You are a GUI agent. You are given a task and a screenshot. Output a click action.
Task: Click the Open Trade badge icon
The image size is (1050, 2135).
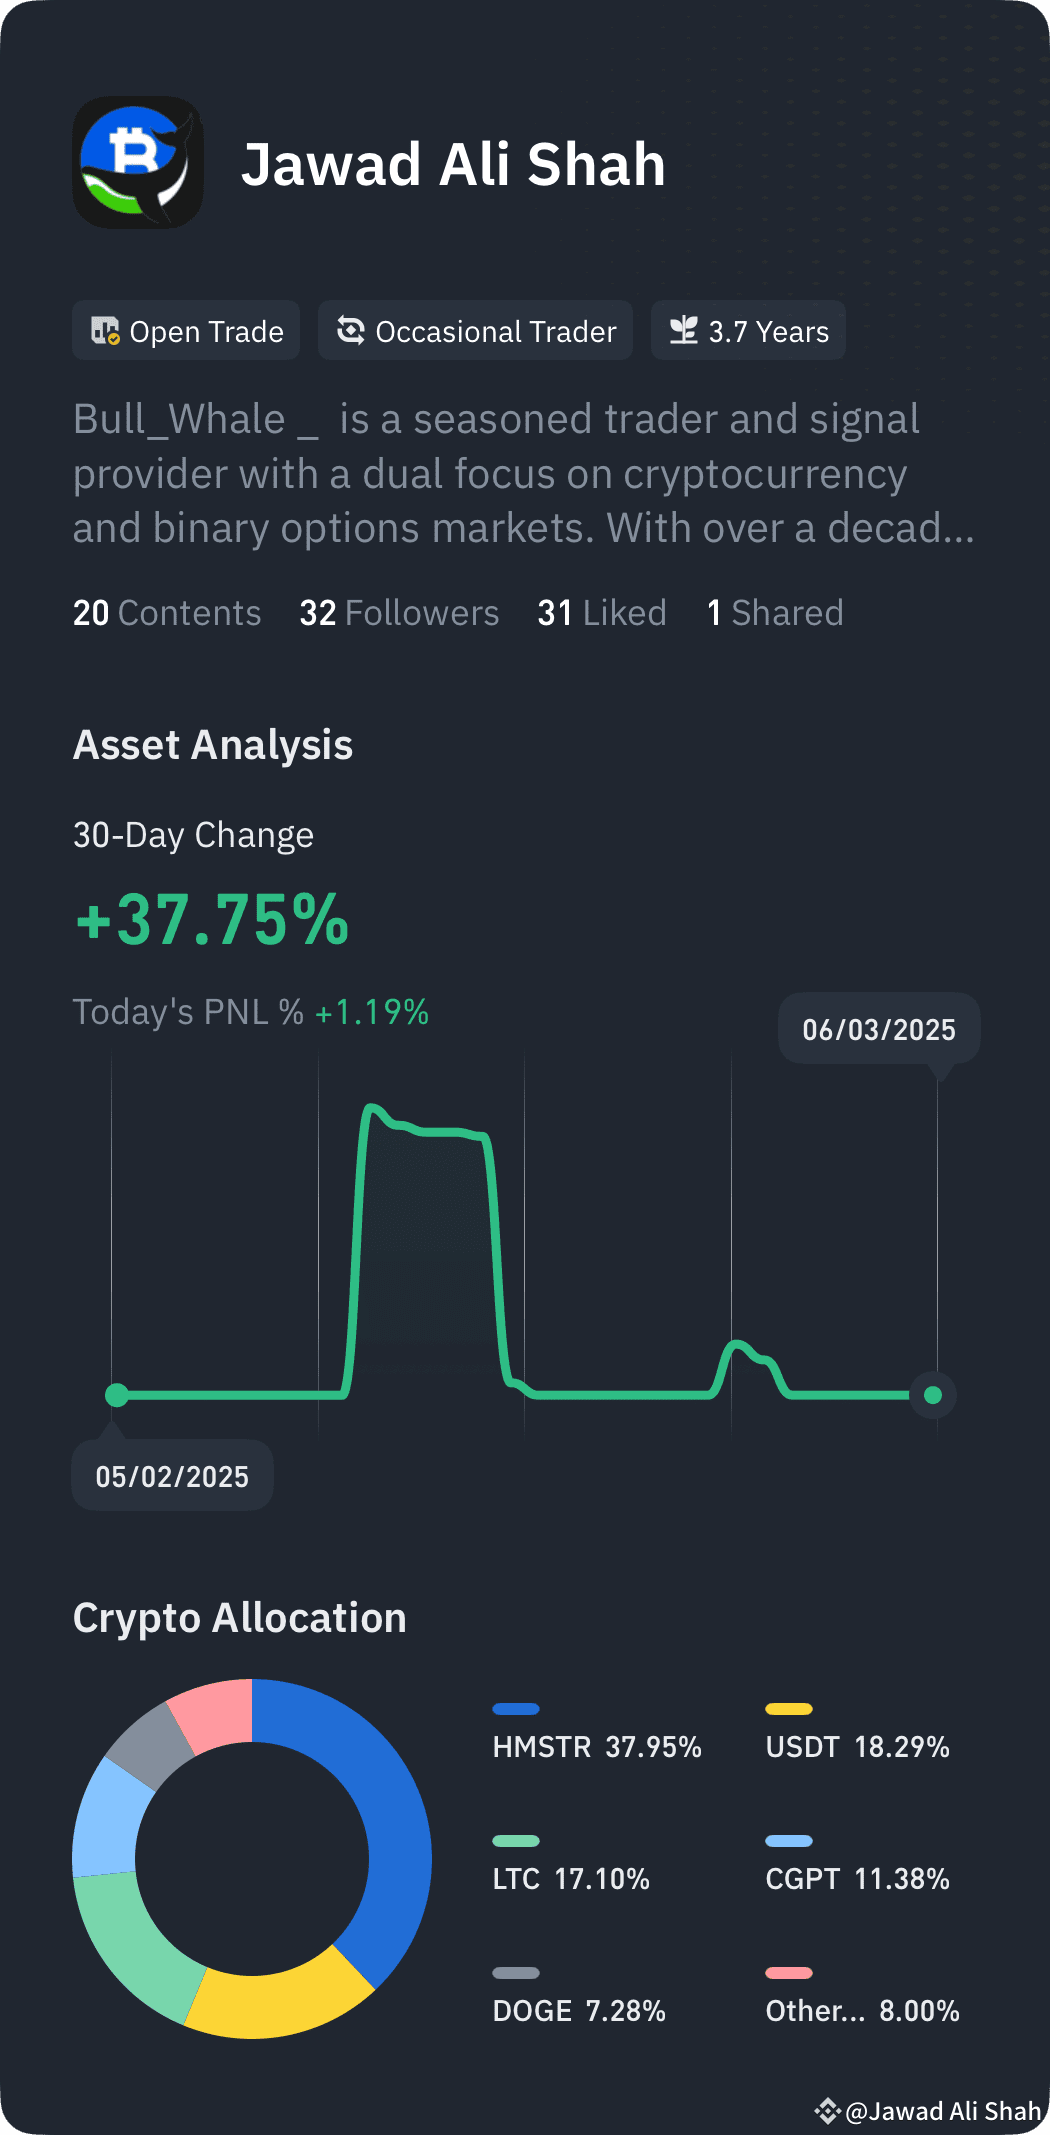pos(105,331)
